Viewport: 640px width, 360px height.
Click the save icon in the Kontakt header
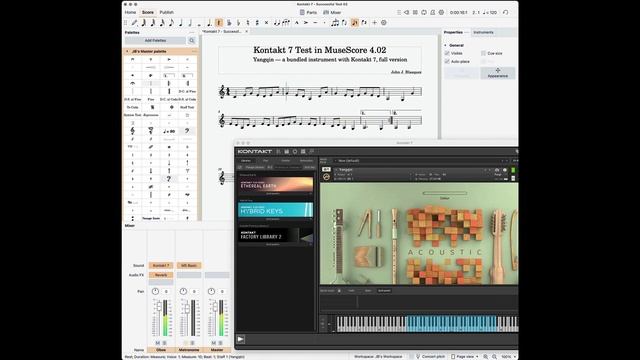(x=287, y=151)
